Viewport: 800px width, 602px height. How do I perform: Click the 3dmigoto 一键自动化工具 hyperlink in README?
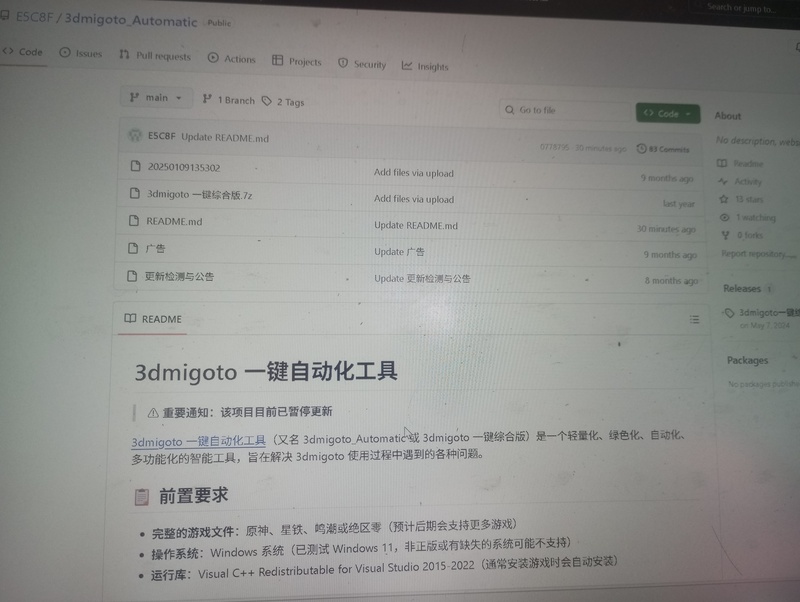point(198,440)
